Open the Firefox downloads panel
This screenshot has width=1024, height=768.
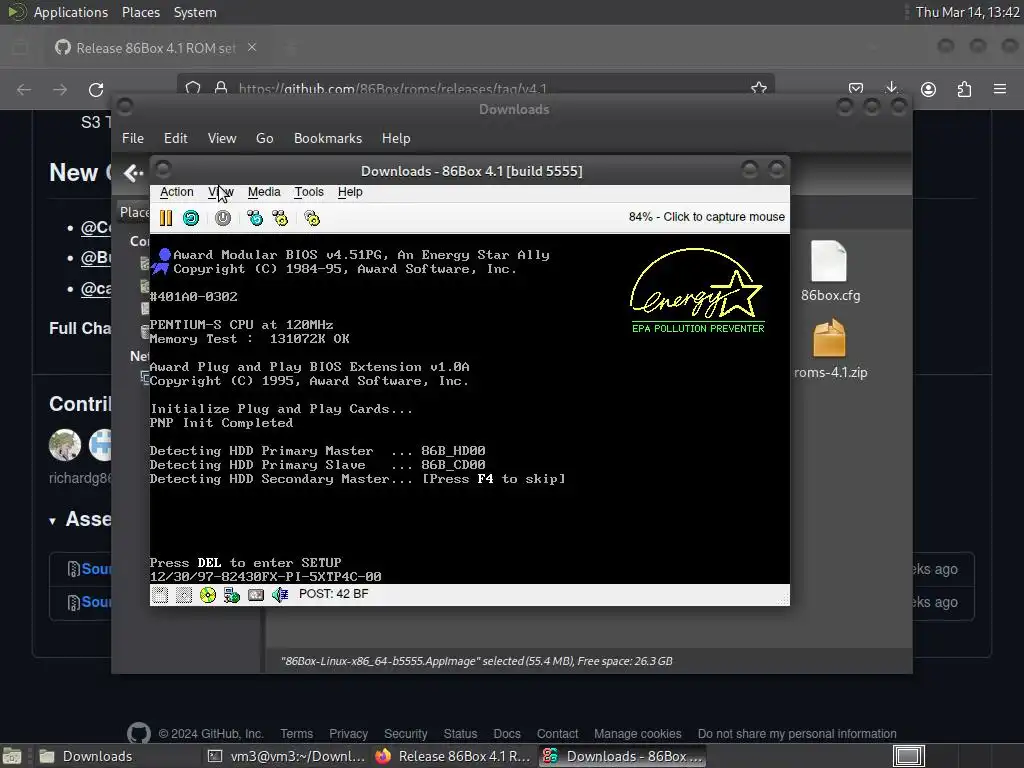[x=891, y=89]
